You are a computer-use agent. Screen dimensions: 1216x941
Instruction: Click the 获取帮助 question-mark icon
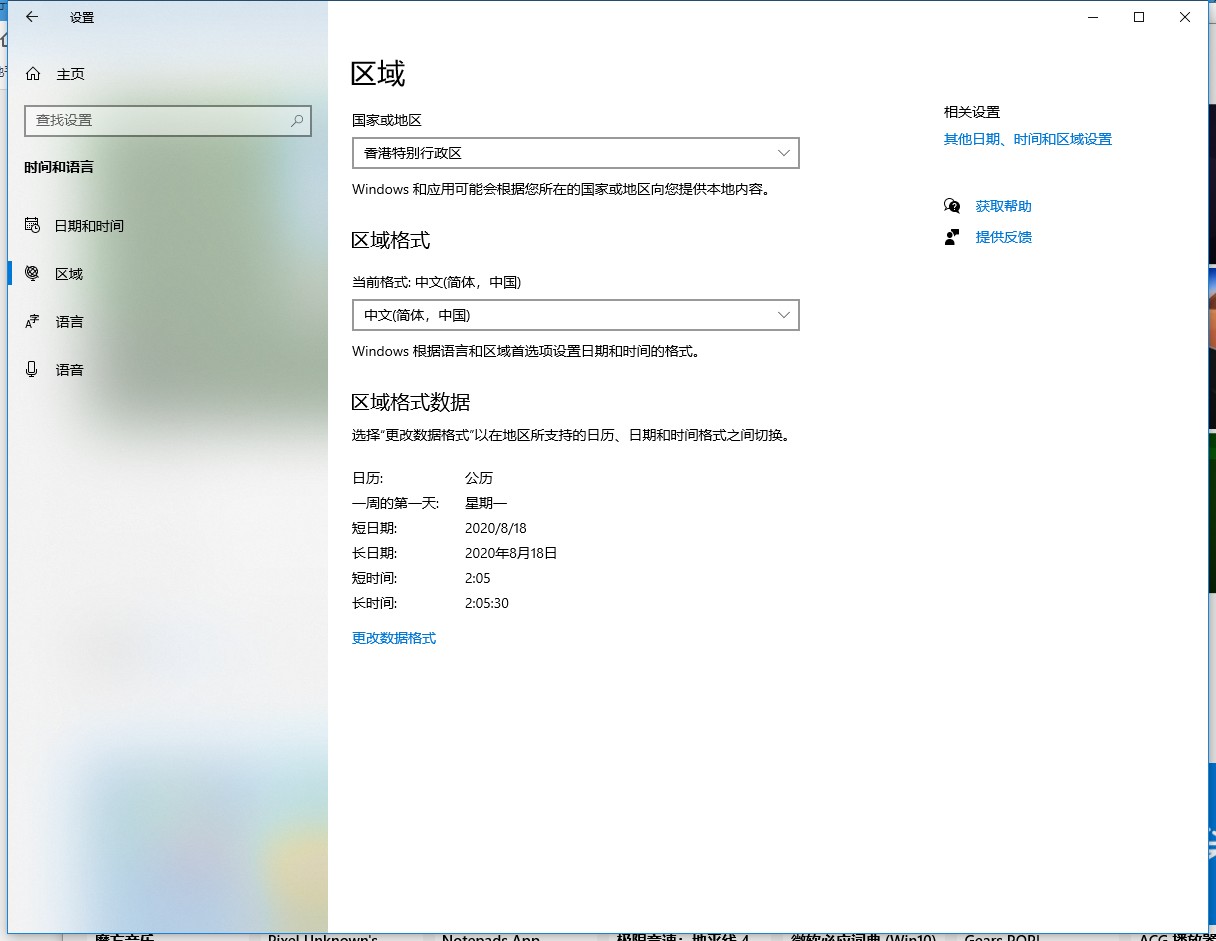(x=952, y=205)
